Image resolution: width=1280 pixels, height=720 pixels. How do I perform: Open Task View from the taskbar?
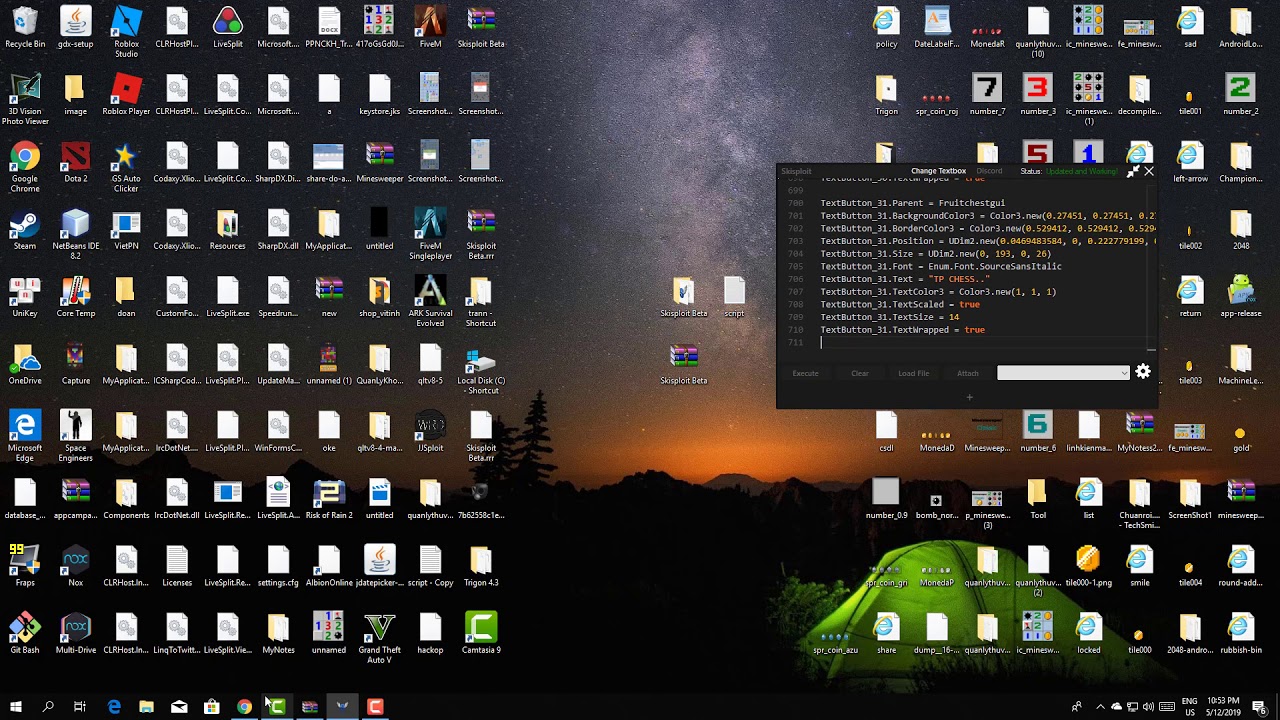[x=80, y=707]
